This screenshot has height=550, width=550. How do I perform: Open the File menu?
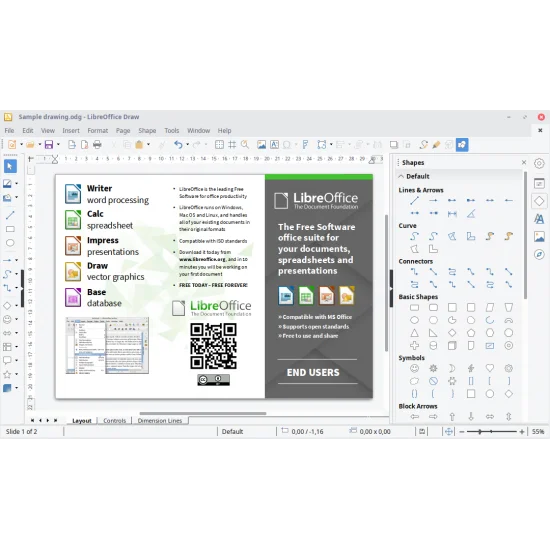click(x=9, y=130)
